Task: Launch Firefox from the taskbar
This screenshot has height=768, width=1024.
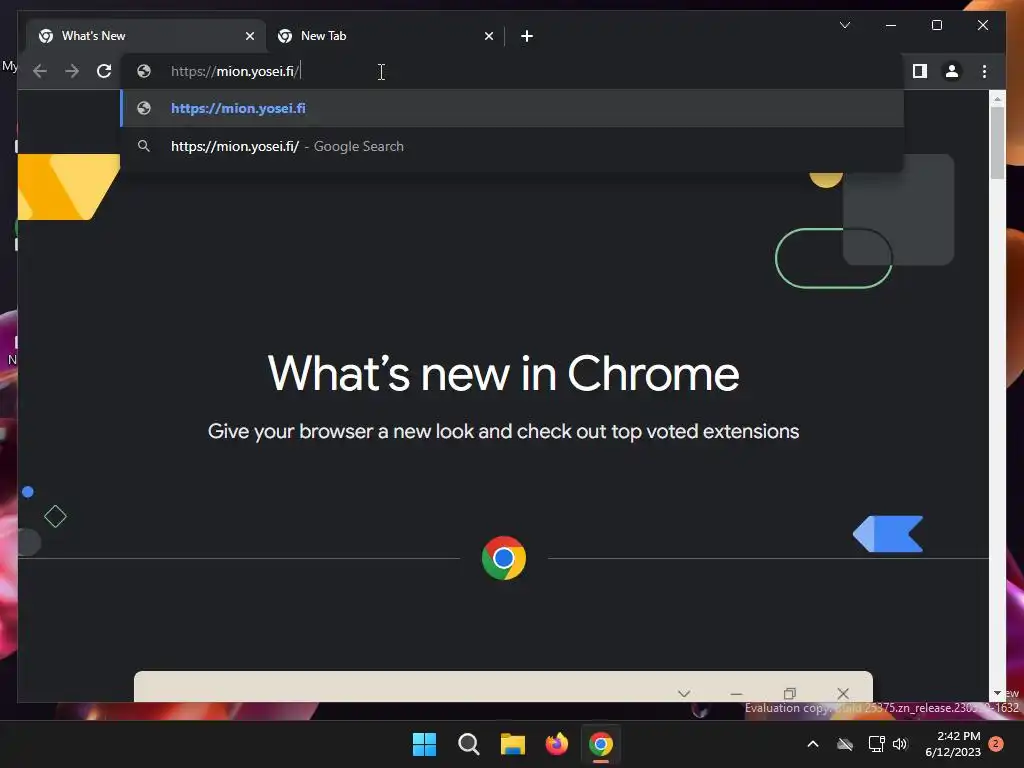Action: (556, 744)
